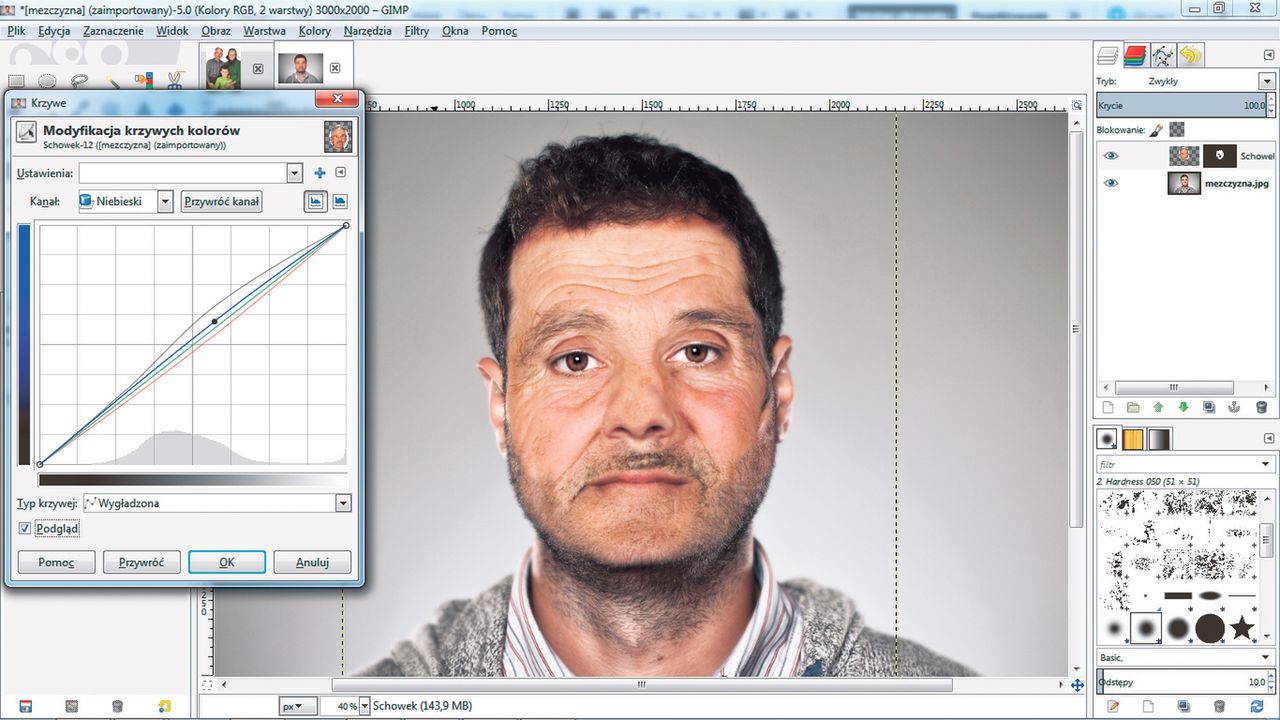
Task: Click the navigate image cross icon at canvas corner
Action: pos(1077,685)
